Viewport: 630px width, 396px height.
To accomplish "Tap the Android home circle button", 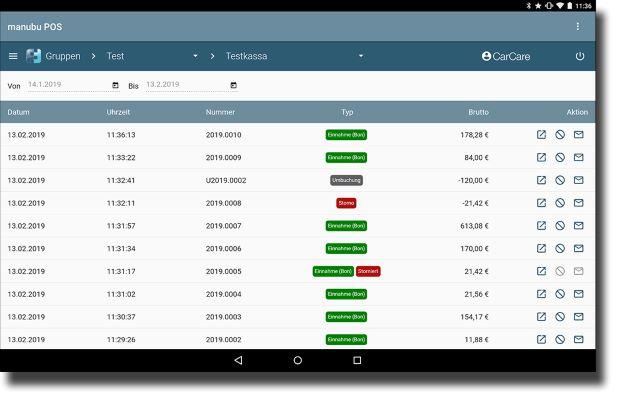I will [298, 360].
